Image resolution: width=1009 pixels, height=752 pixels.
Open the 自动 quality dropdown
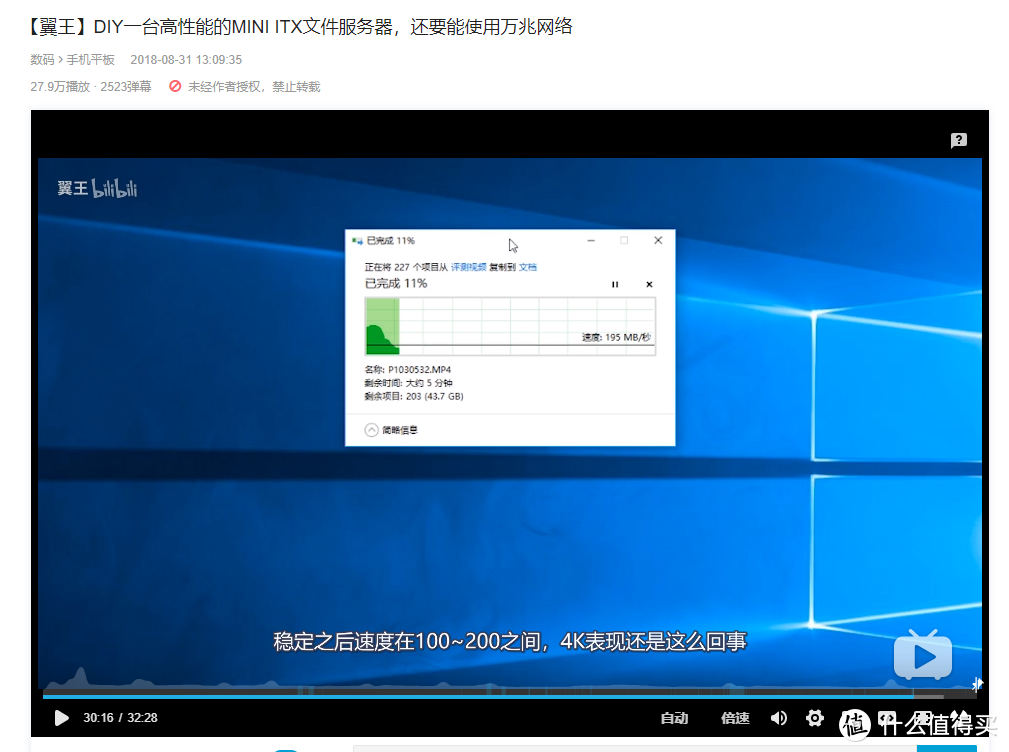coord(675,718)
